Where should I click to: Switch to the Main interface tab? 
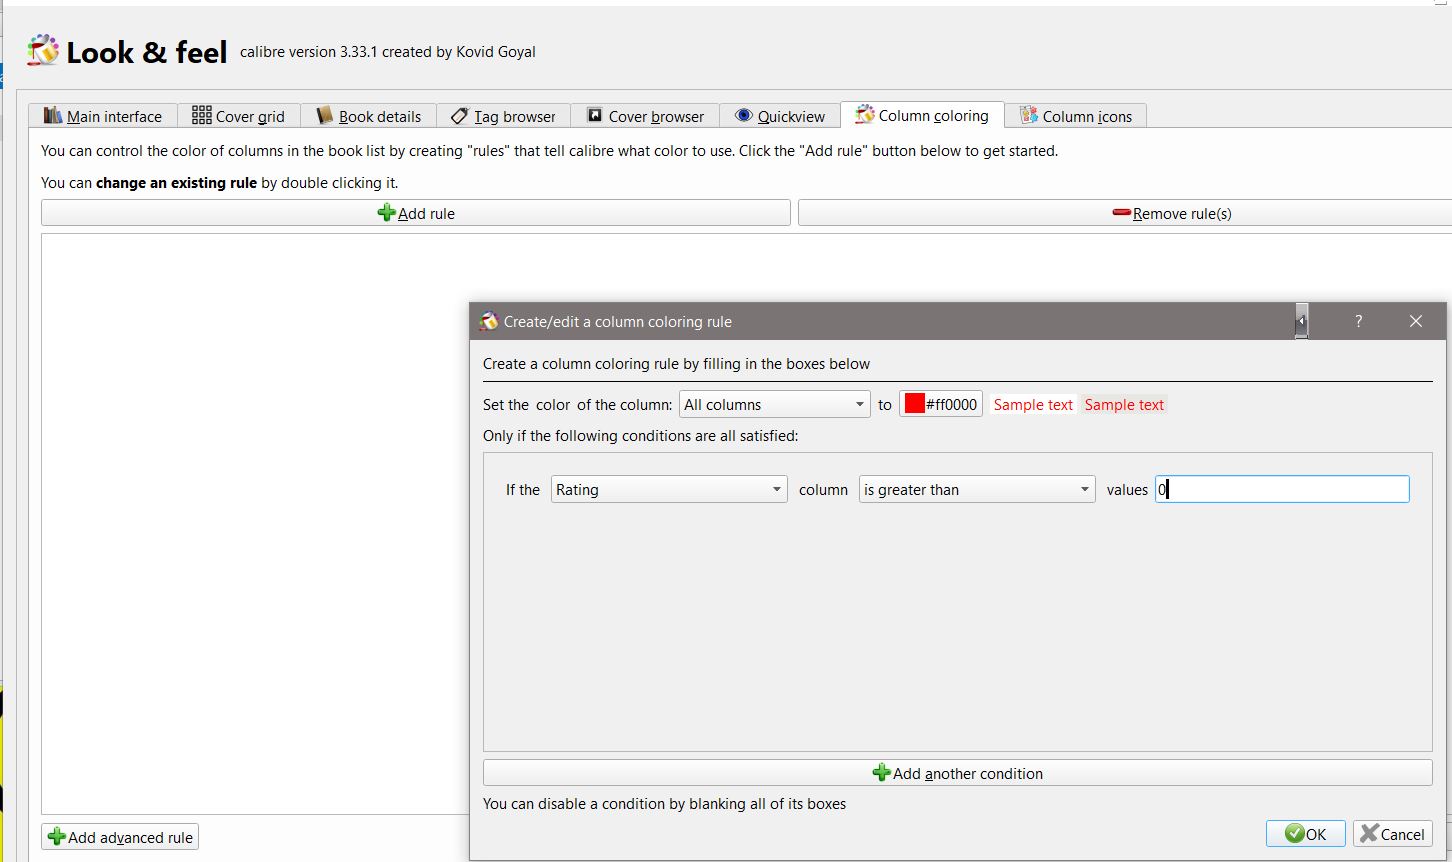[103, 116]
